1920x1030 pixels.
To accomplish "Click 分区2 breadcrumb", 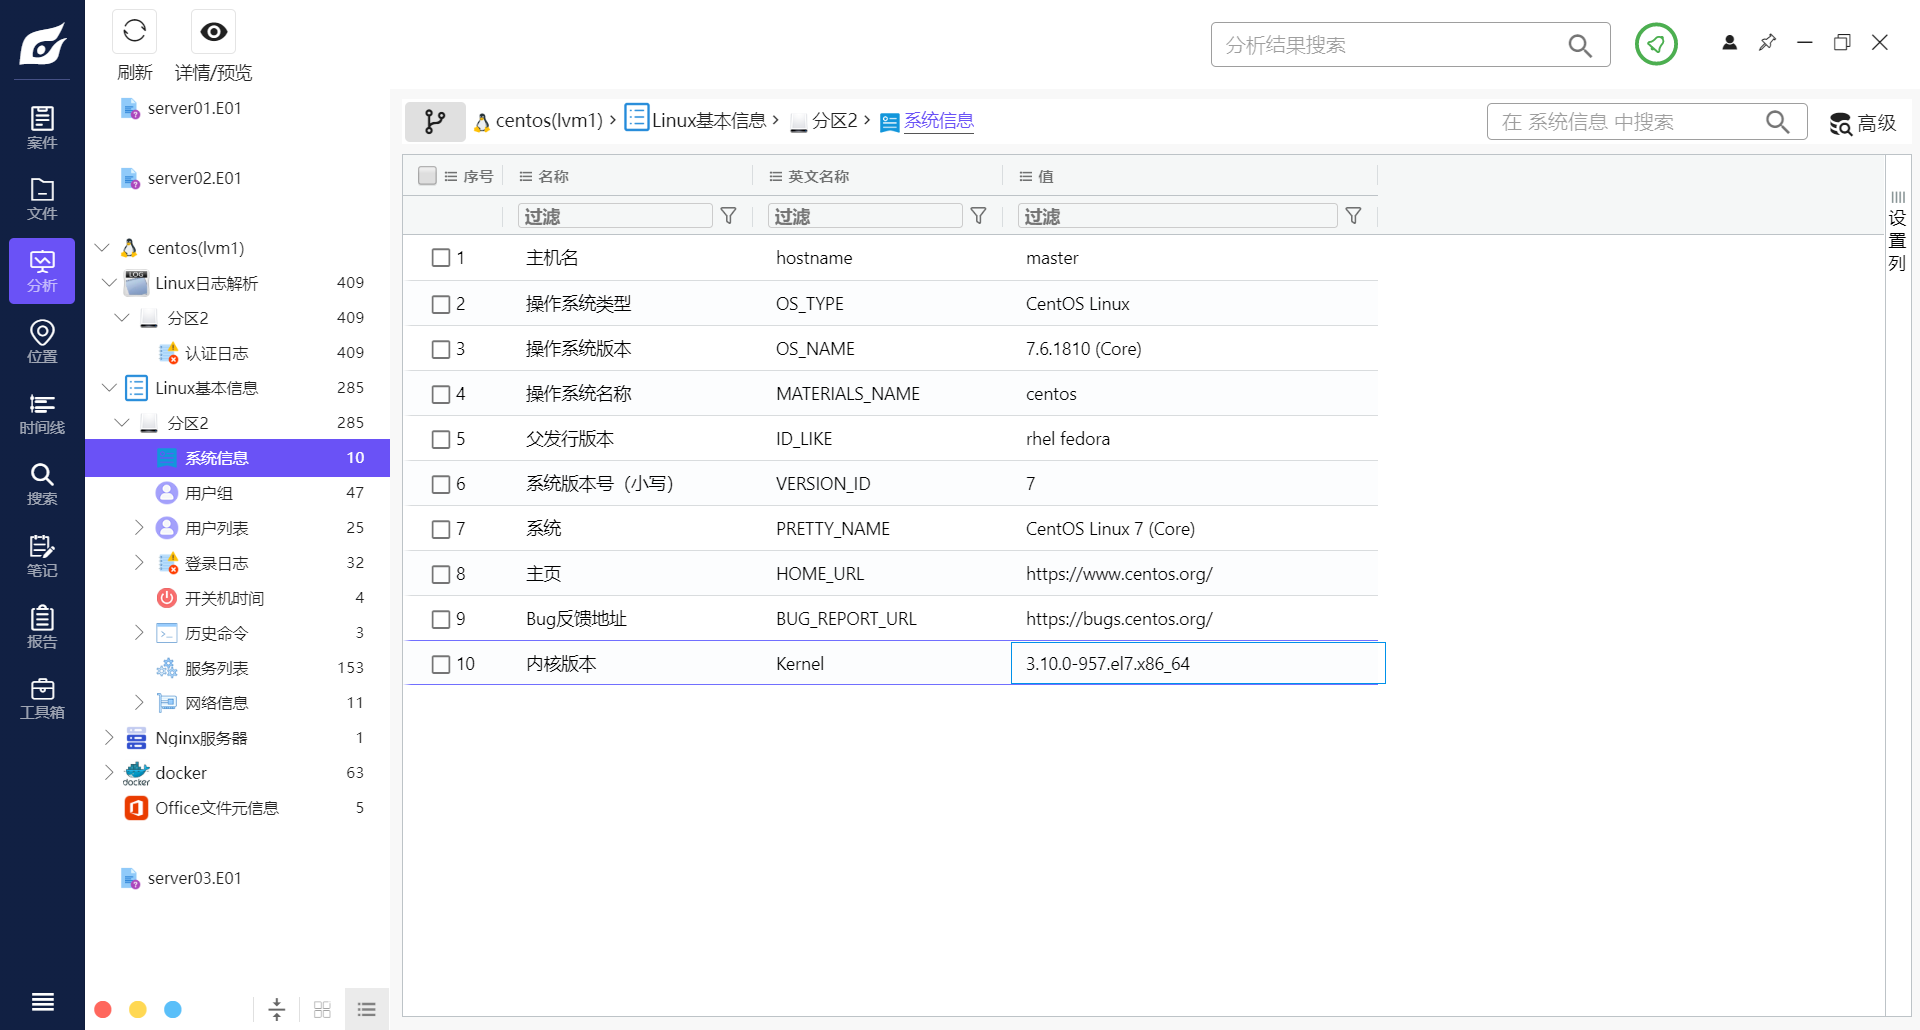I will pyautogui.click(x=834, y=121).
